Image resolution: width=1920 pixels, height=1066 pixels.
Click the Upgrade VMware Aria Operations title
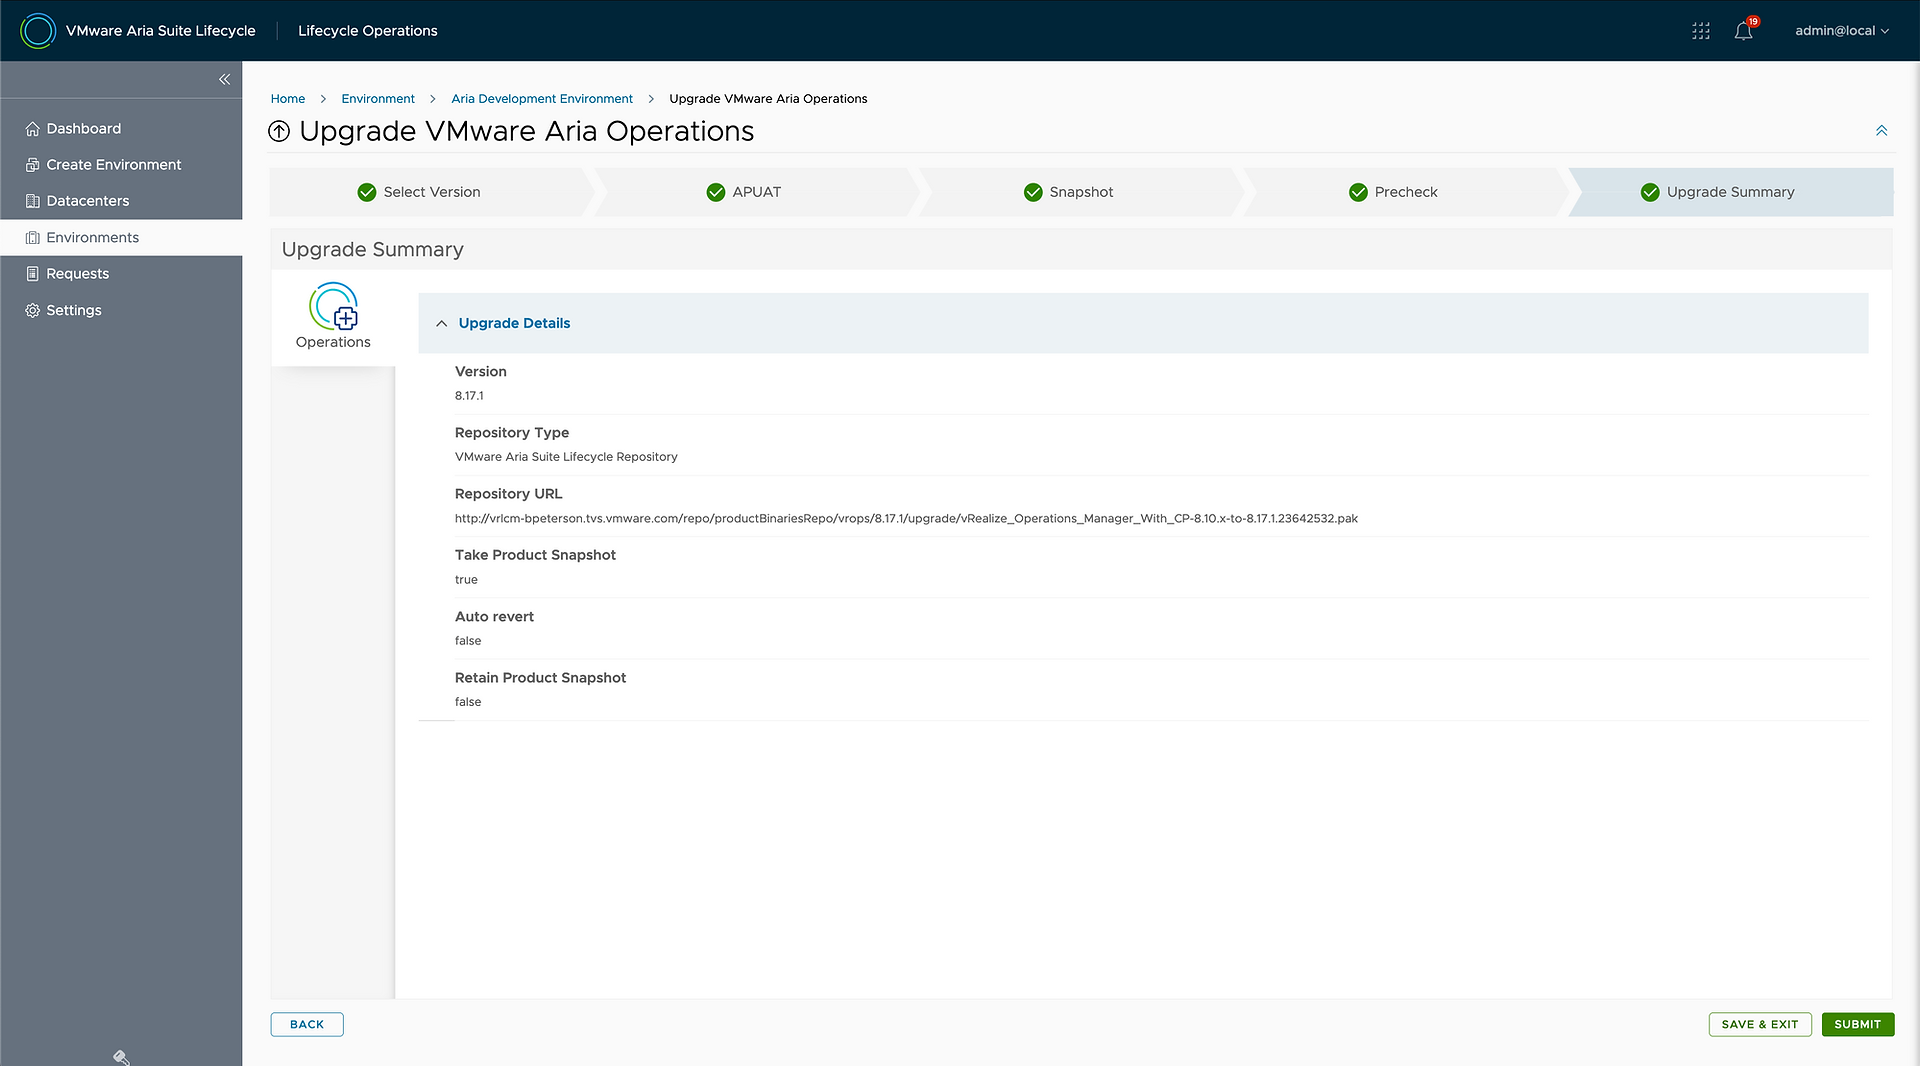(x=527, y=131)
